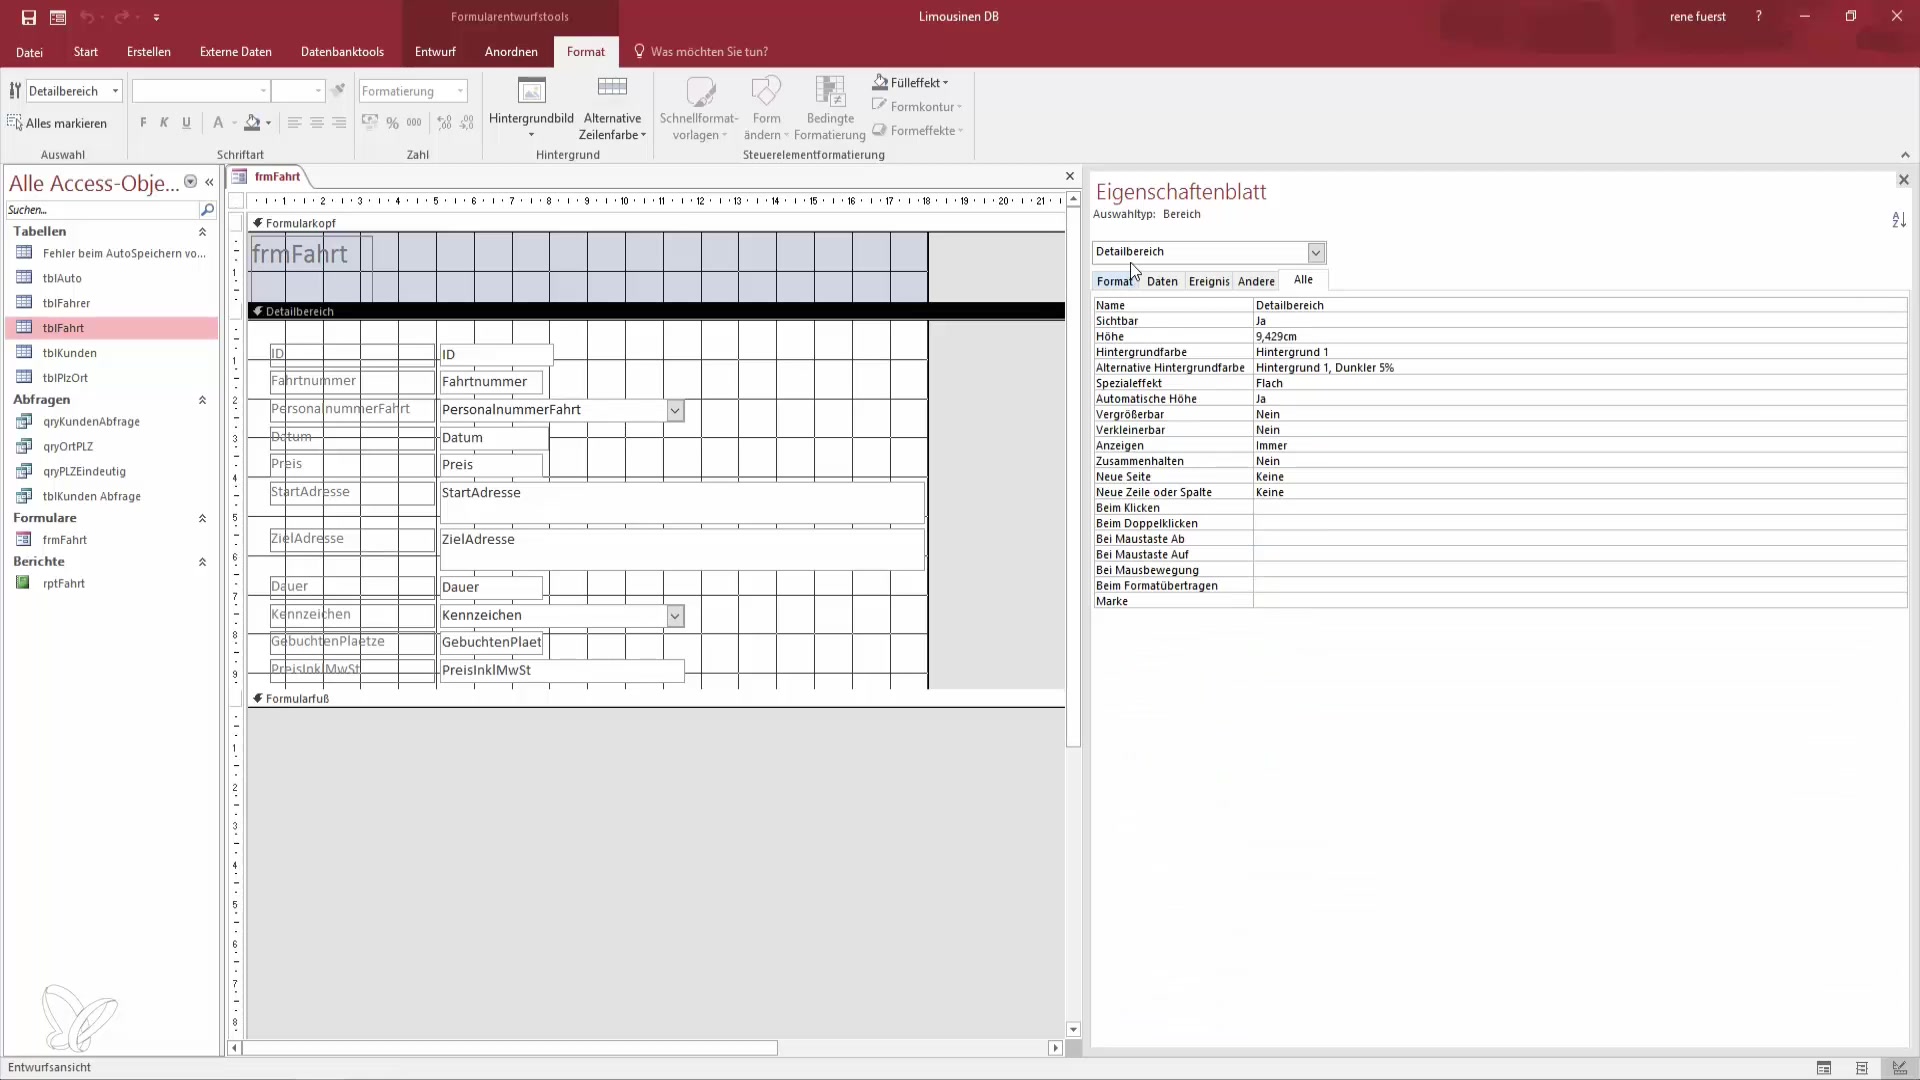Image resolution: width=1920 pixels, height=1080 pixels.
Task: Open the frmFahrt form in navigation pane
Action: click(x=65, y=540)
